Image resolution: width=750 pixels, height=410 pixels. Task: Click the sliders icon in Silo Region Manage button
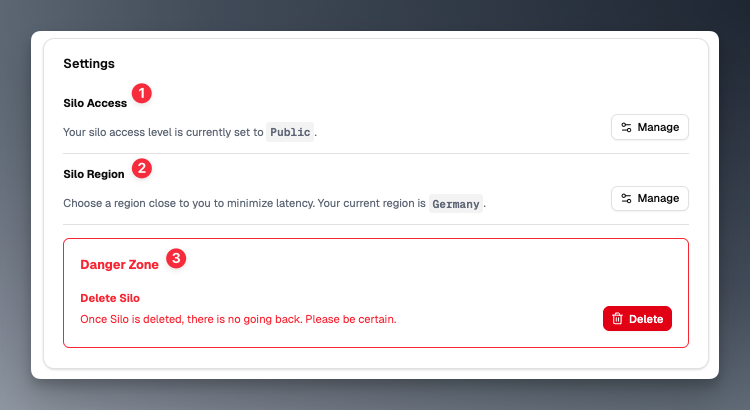626,198
